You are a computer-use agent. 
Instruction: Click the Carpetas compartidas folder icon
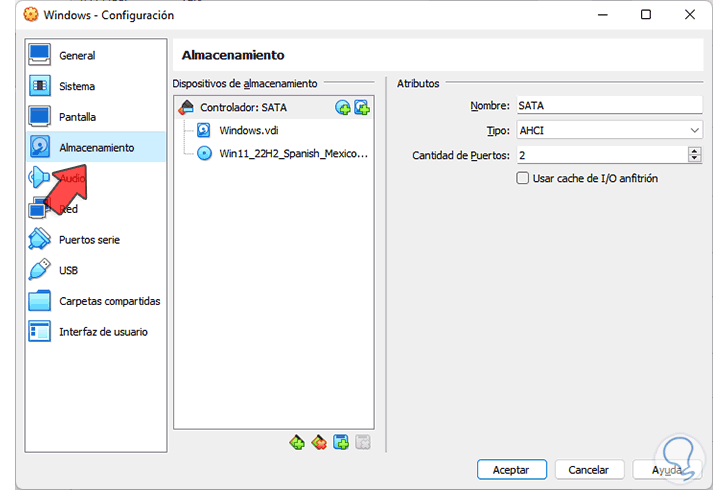(39, 301)
